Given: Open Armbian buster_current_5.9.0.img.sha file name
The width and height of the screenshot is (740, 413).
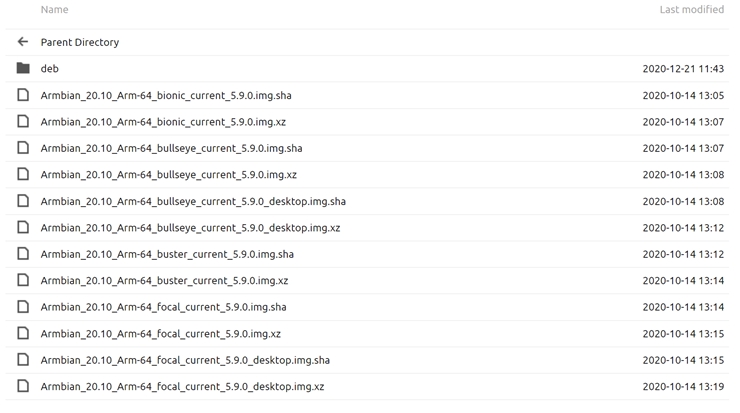Looking at the screenshot, I should [x=167, y=254].
